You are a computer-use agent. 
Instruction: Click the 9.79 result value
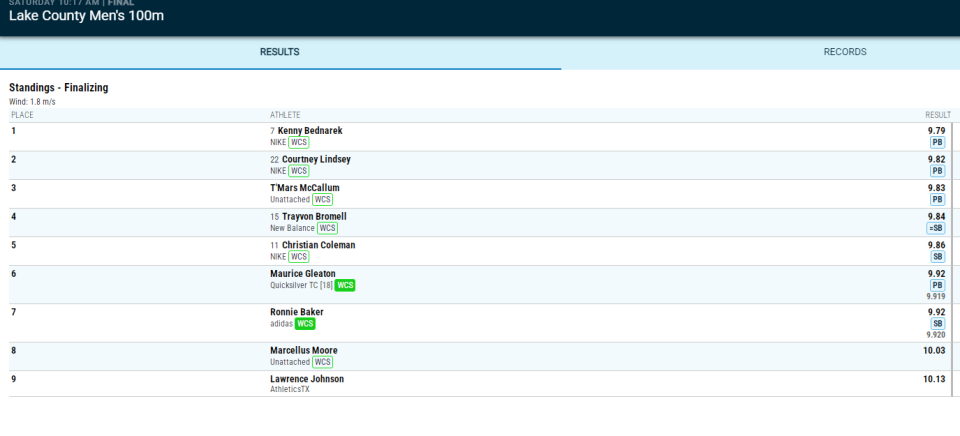936,130
